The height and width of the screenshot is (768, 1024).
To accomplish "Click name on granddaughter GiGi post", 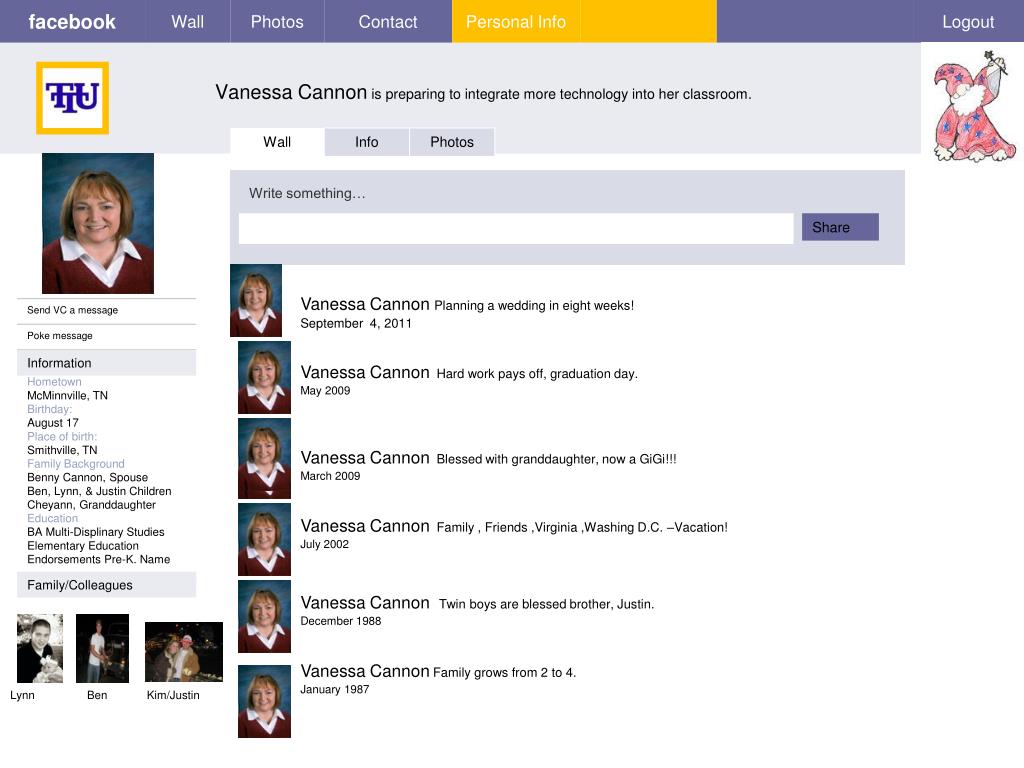I will click(x=365, y=458).
